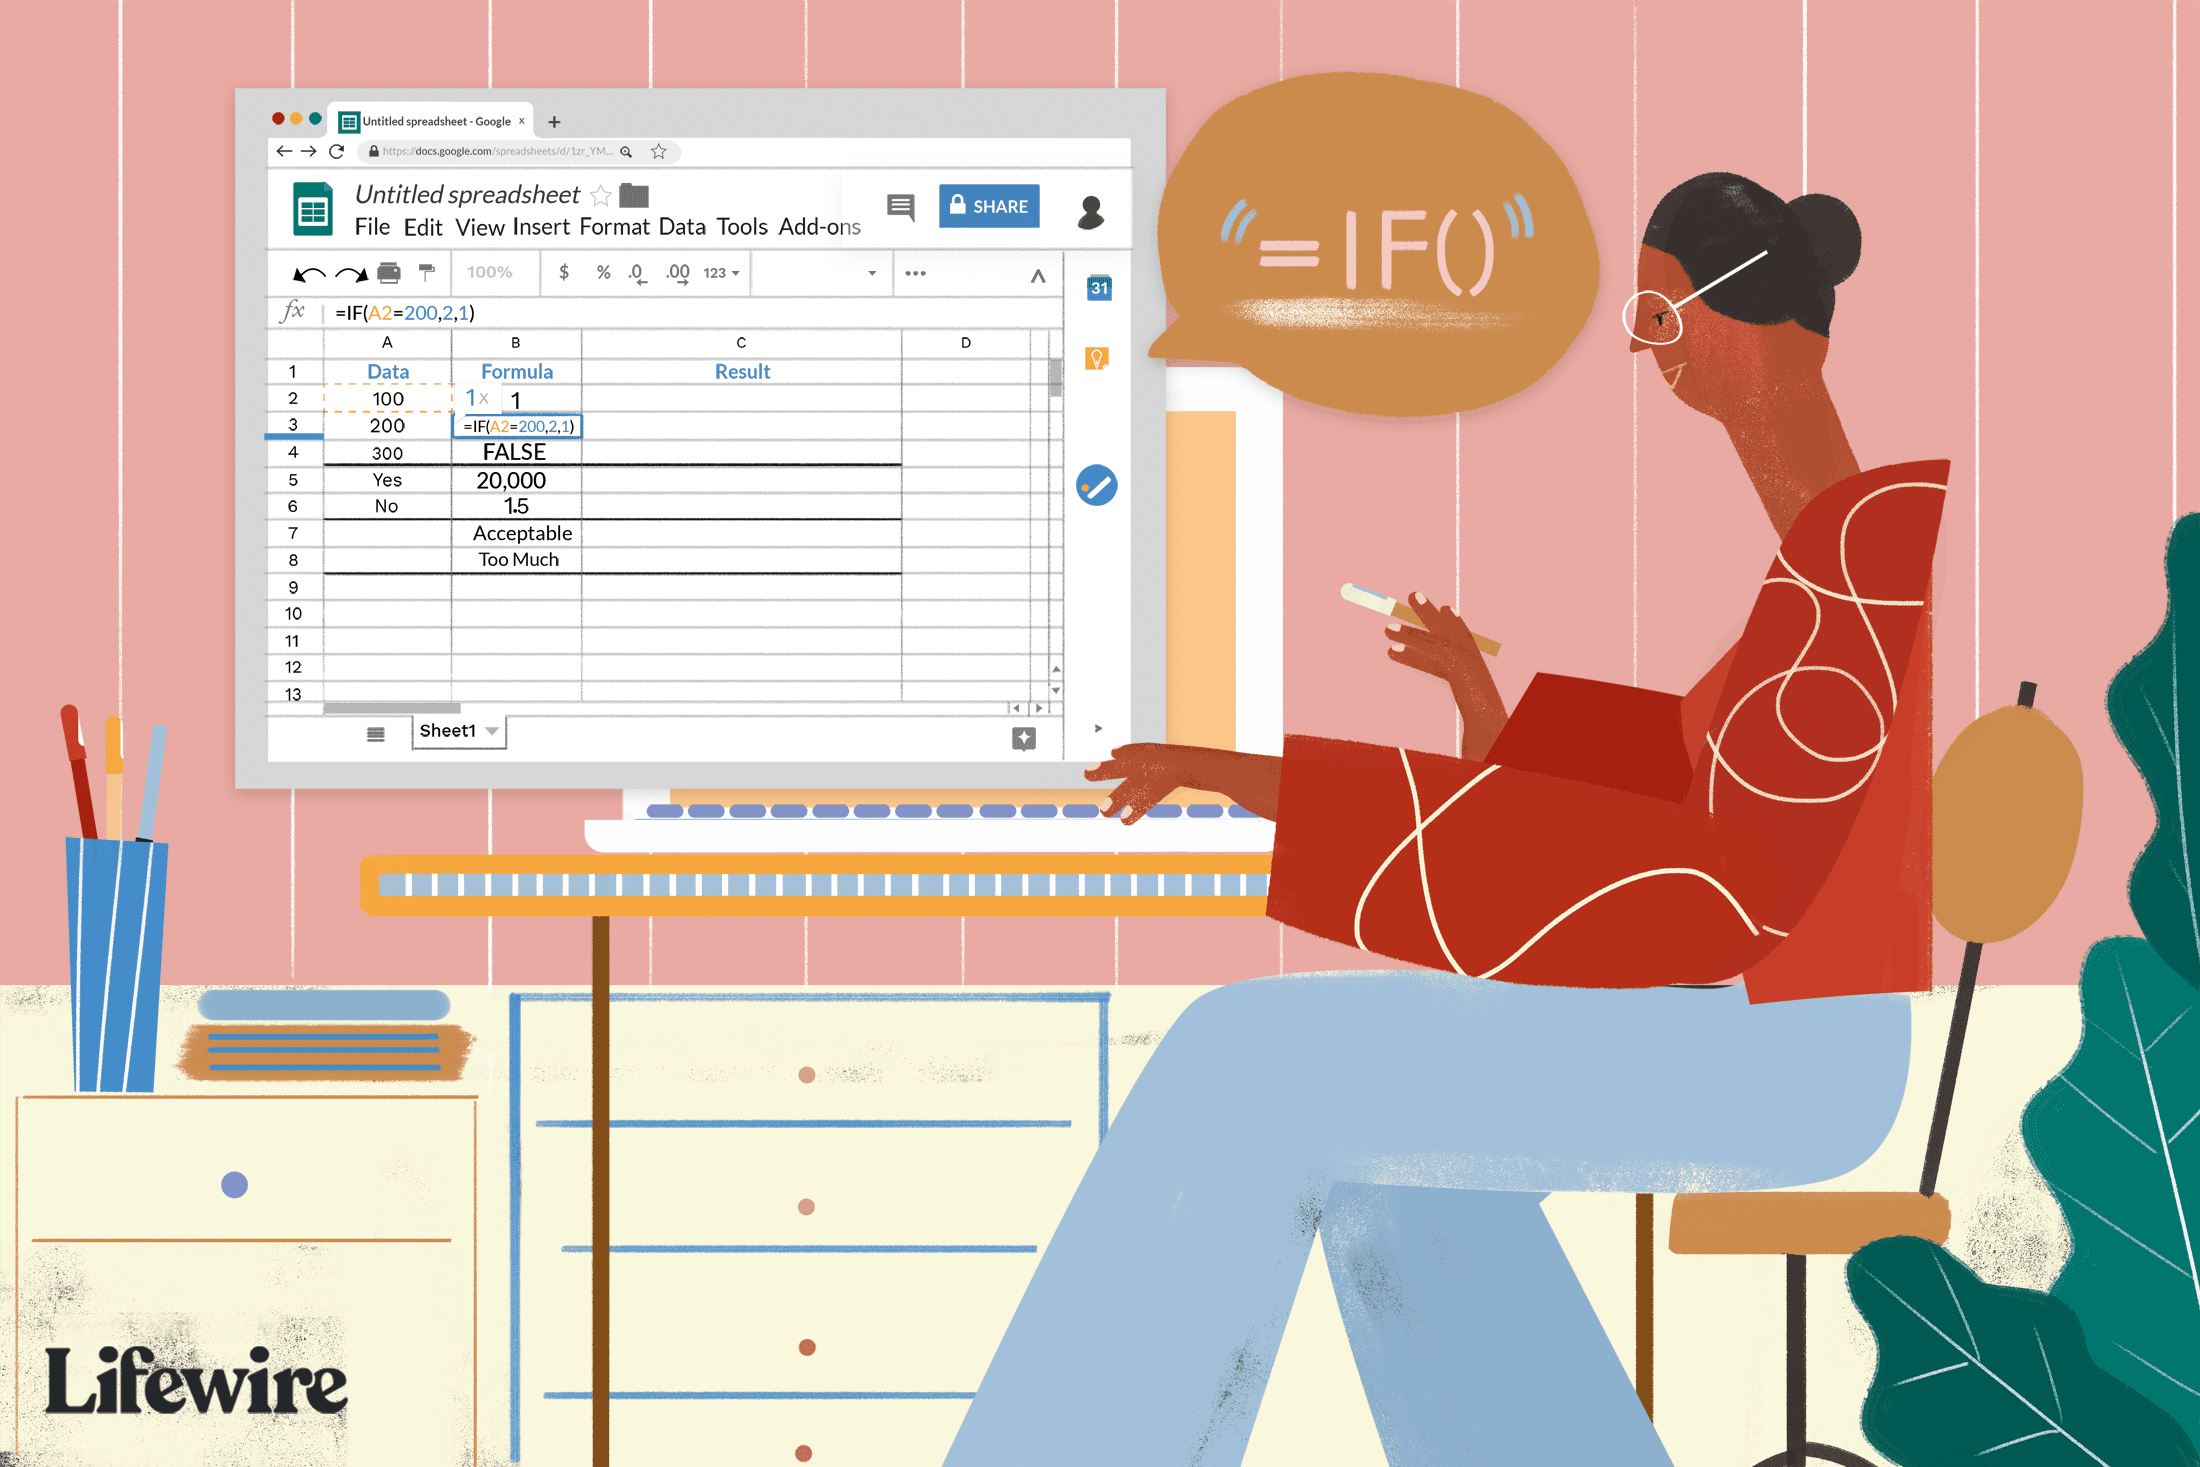Image resolution: width=2200 pixels, height=1467 pixels.
Task: Click the Untitled spreadsheet document title
Action: pos(467,194)
